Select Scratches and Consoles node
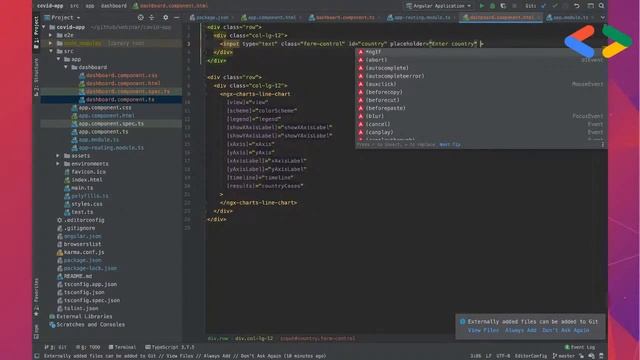Image resolution: width=640 pixels, height=360 pixels. click(x=91, y=325)
